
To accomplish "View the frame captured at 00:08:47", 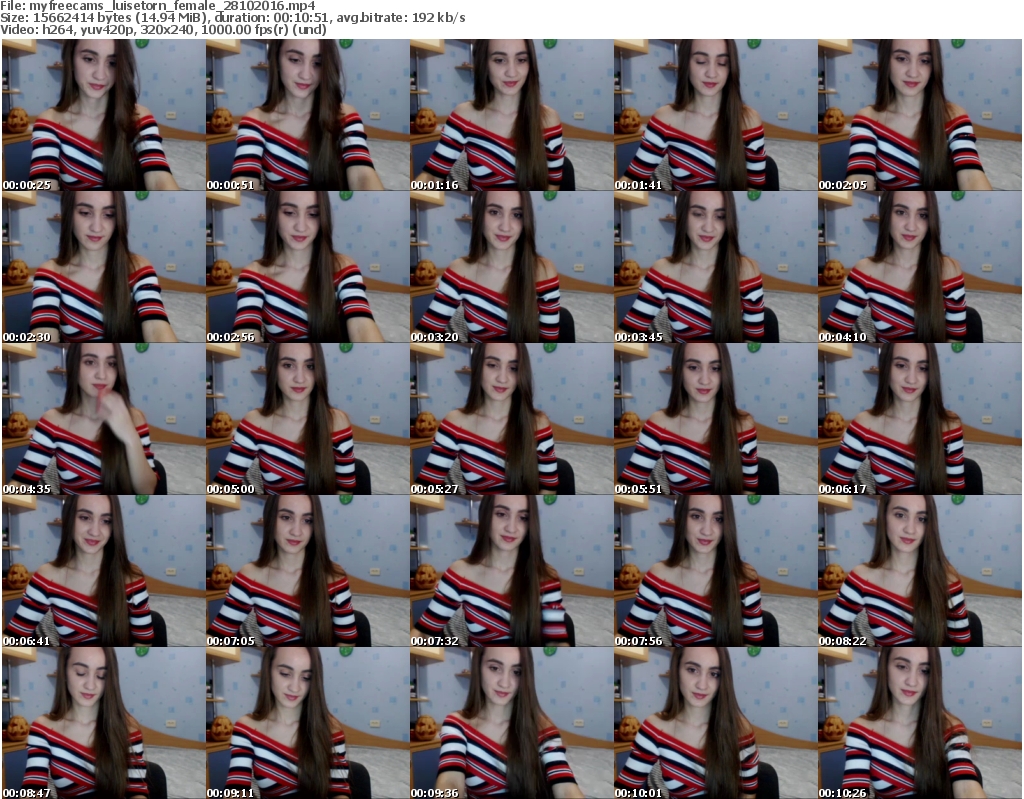I will [104, 723].
